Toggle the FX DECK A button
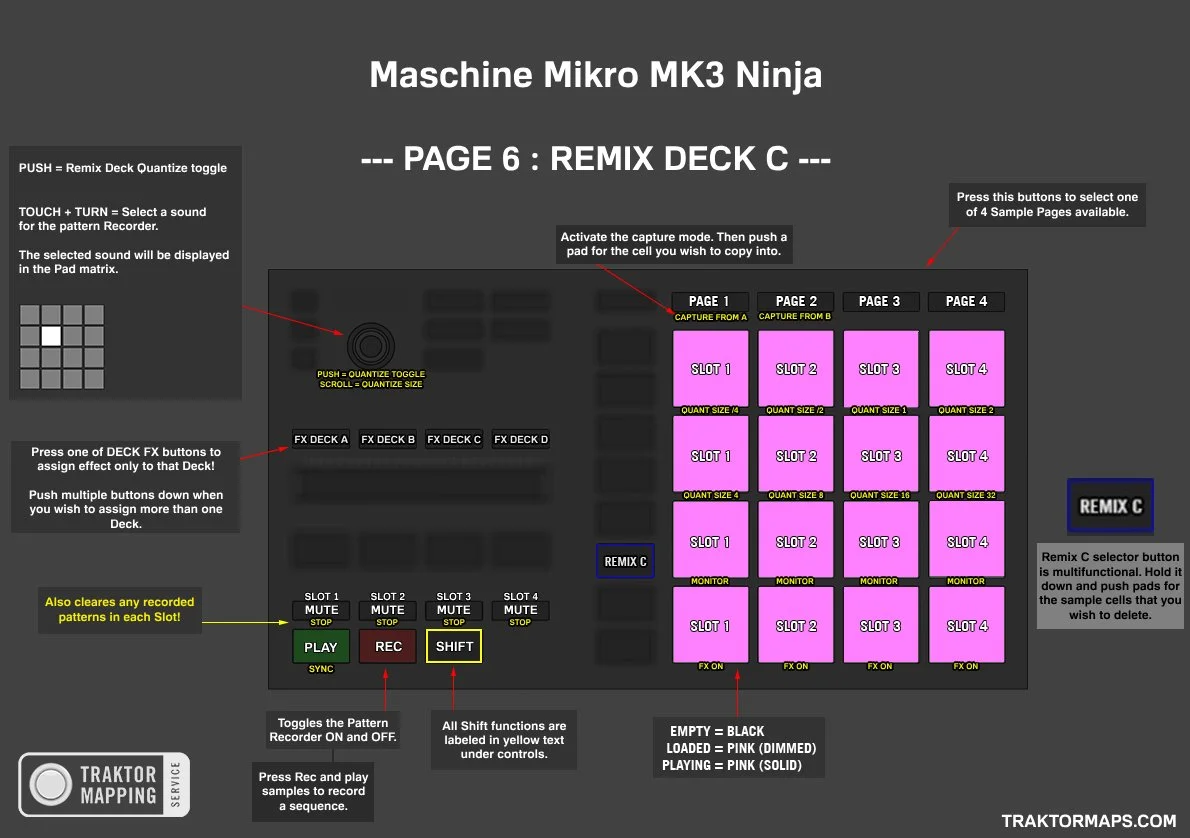Image resolution: width=1190 pixels, height=838 pixels. tap(321, 439)
